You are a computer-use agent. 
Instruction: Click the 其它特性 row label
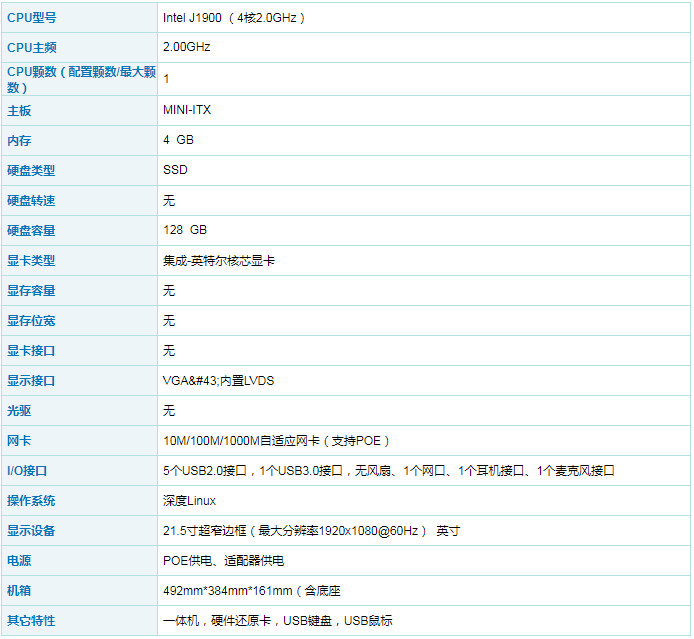pyautogui.click(x=31, y=620)
